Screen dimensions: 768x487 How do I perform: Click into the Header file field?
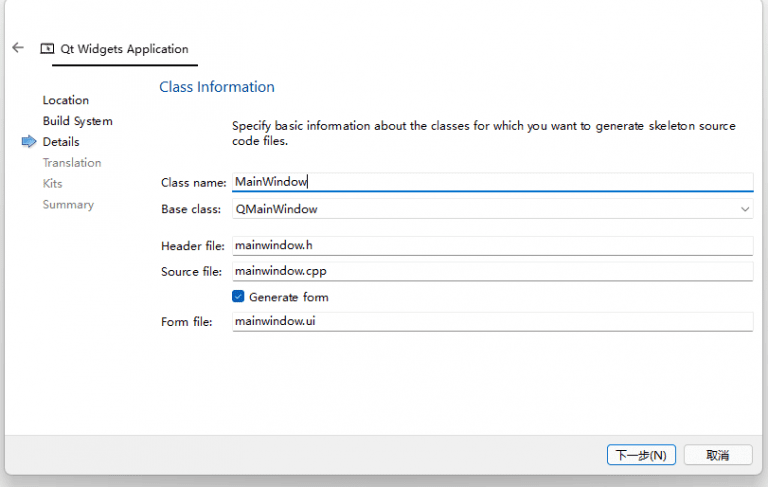[491, 246]
